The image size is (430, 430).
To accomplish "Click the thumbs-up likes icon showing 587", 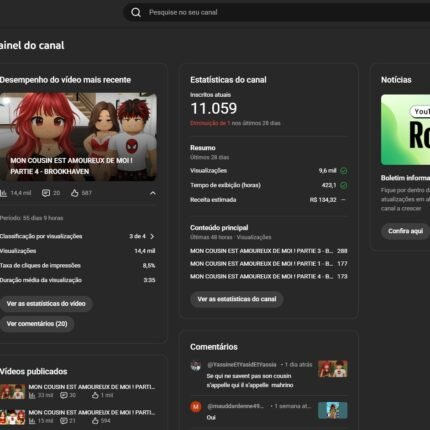I will click(75, 193).
